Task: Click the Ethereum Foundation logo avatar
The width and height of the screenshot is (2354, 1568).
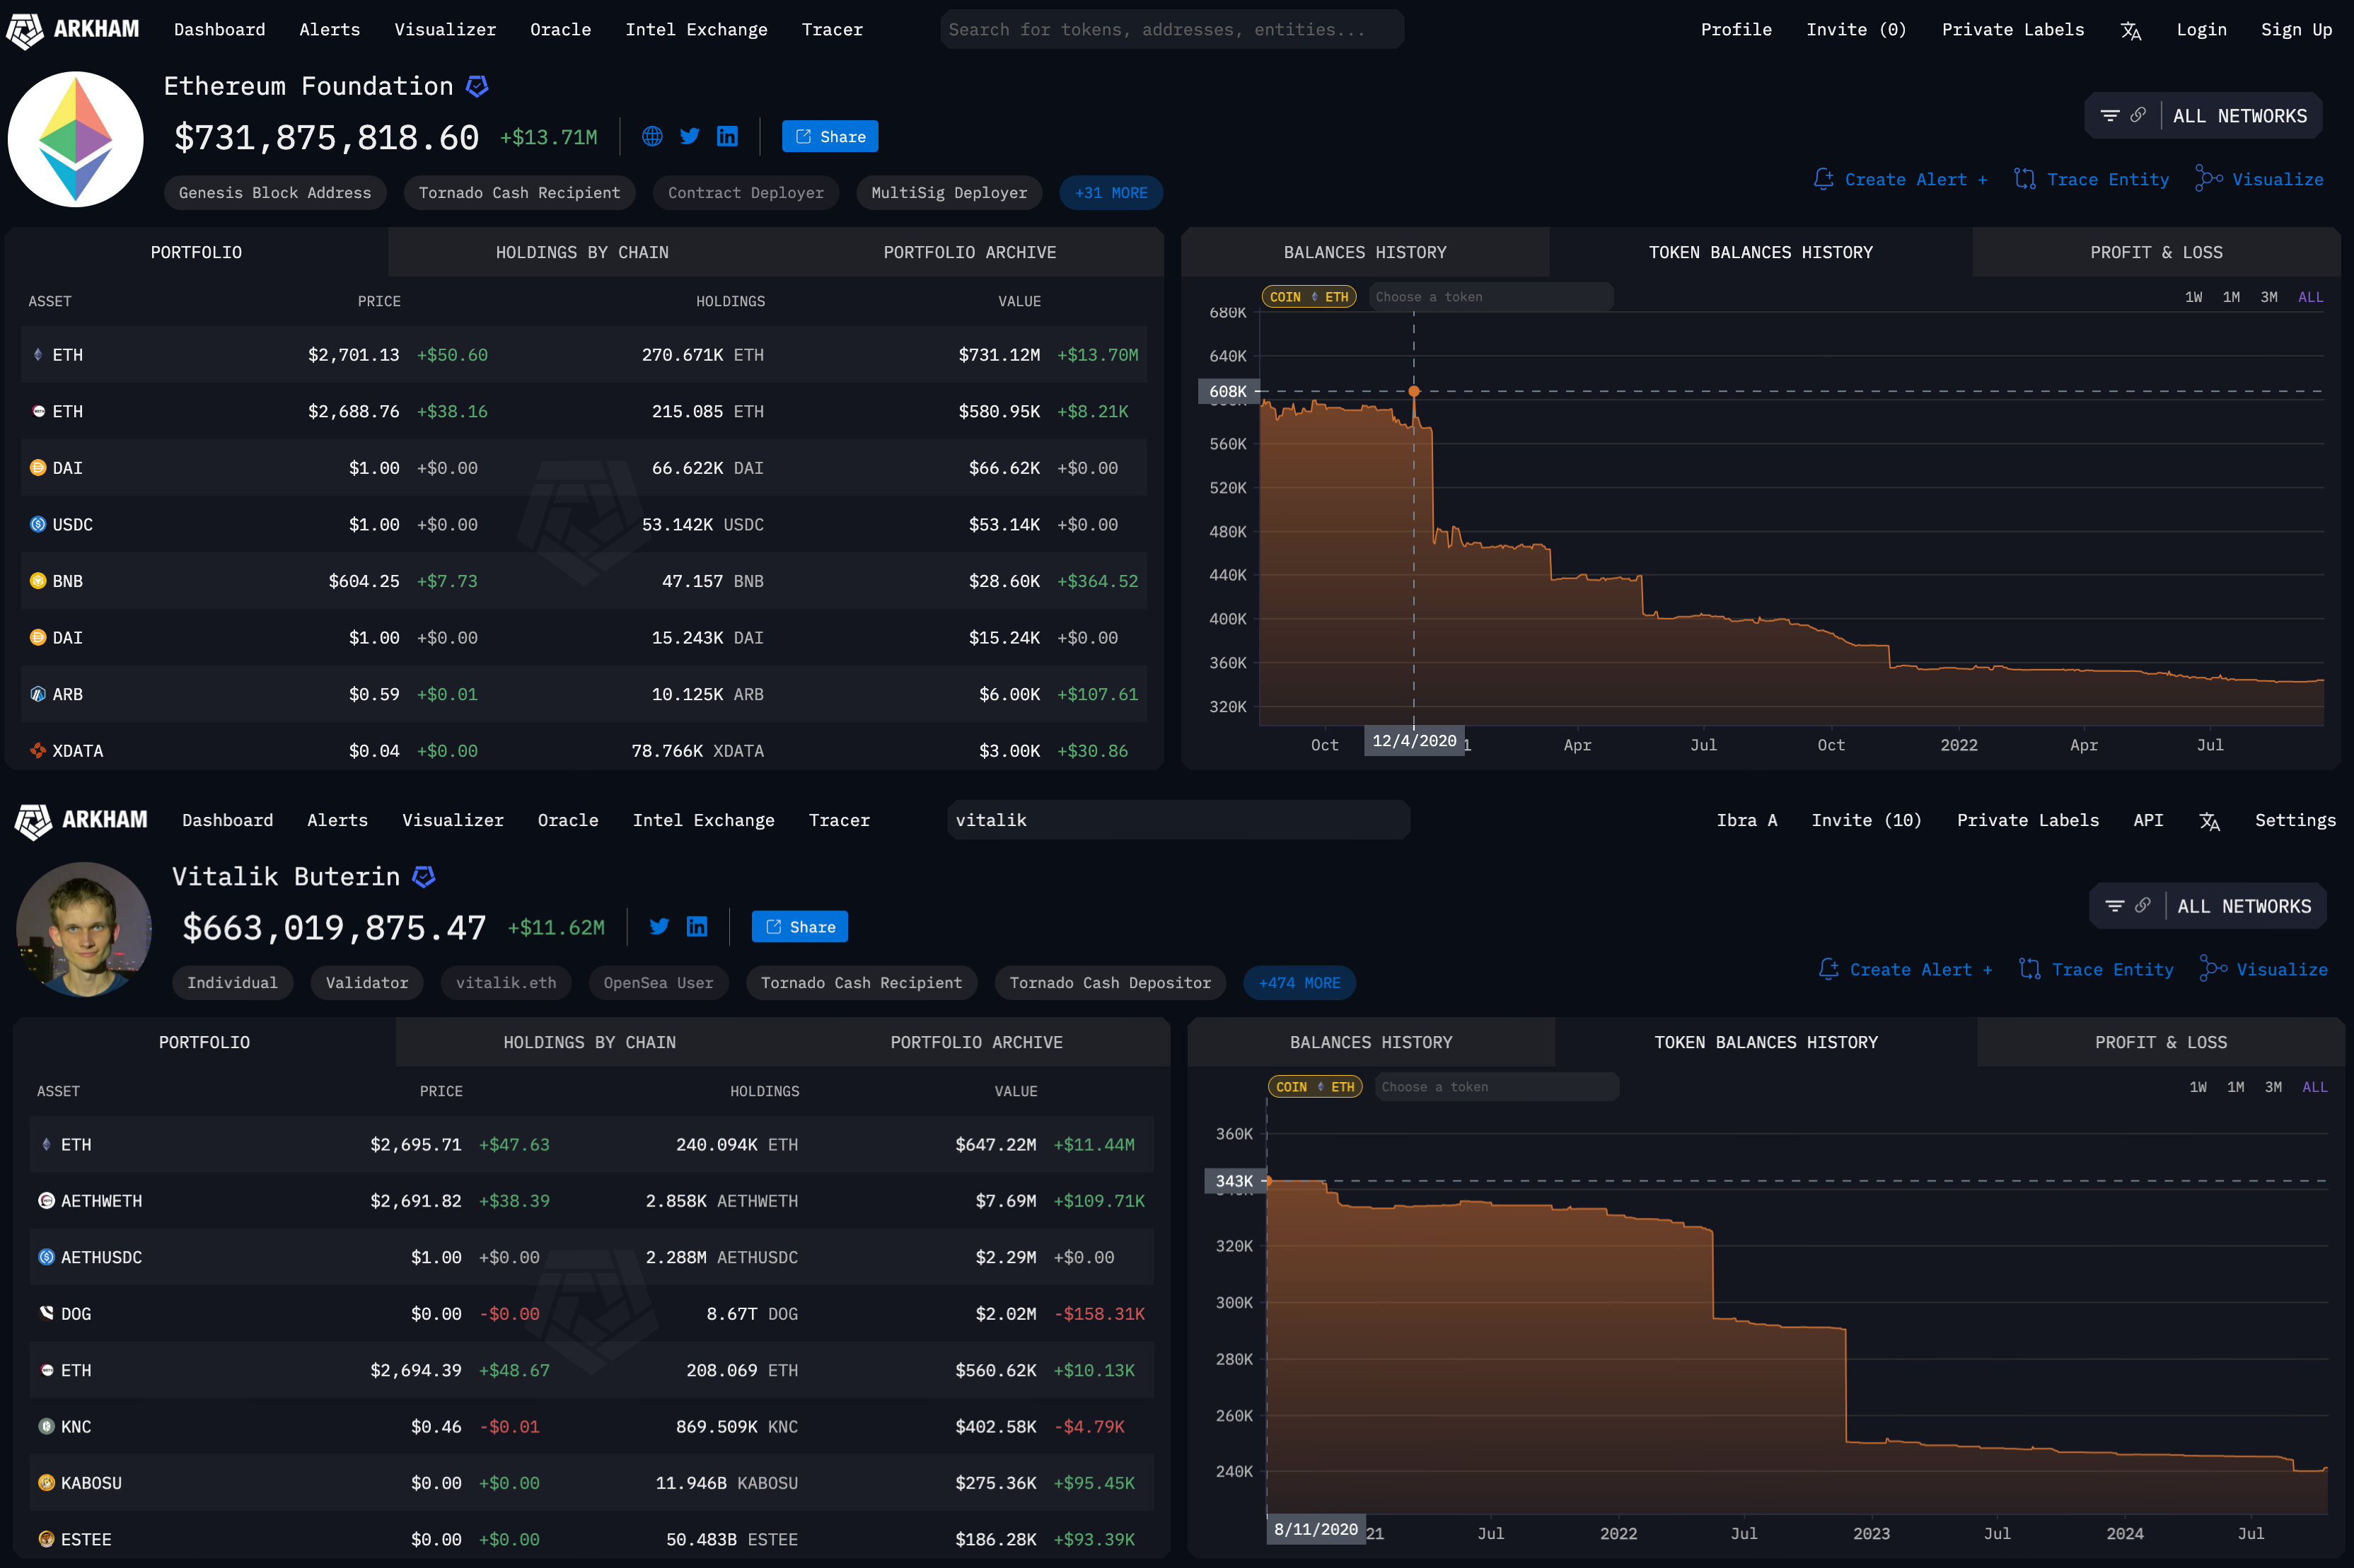Action: pyautogui.click(x=76, y=139)
